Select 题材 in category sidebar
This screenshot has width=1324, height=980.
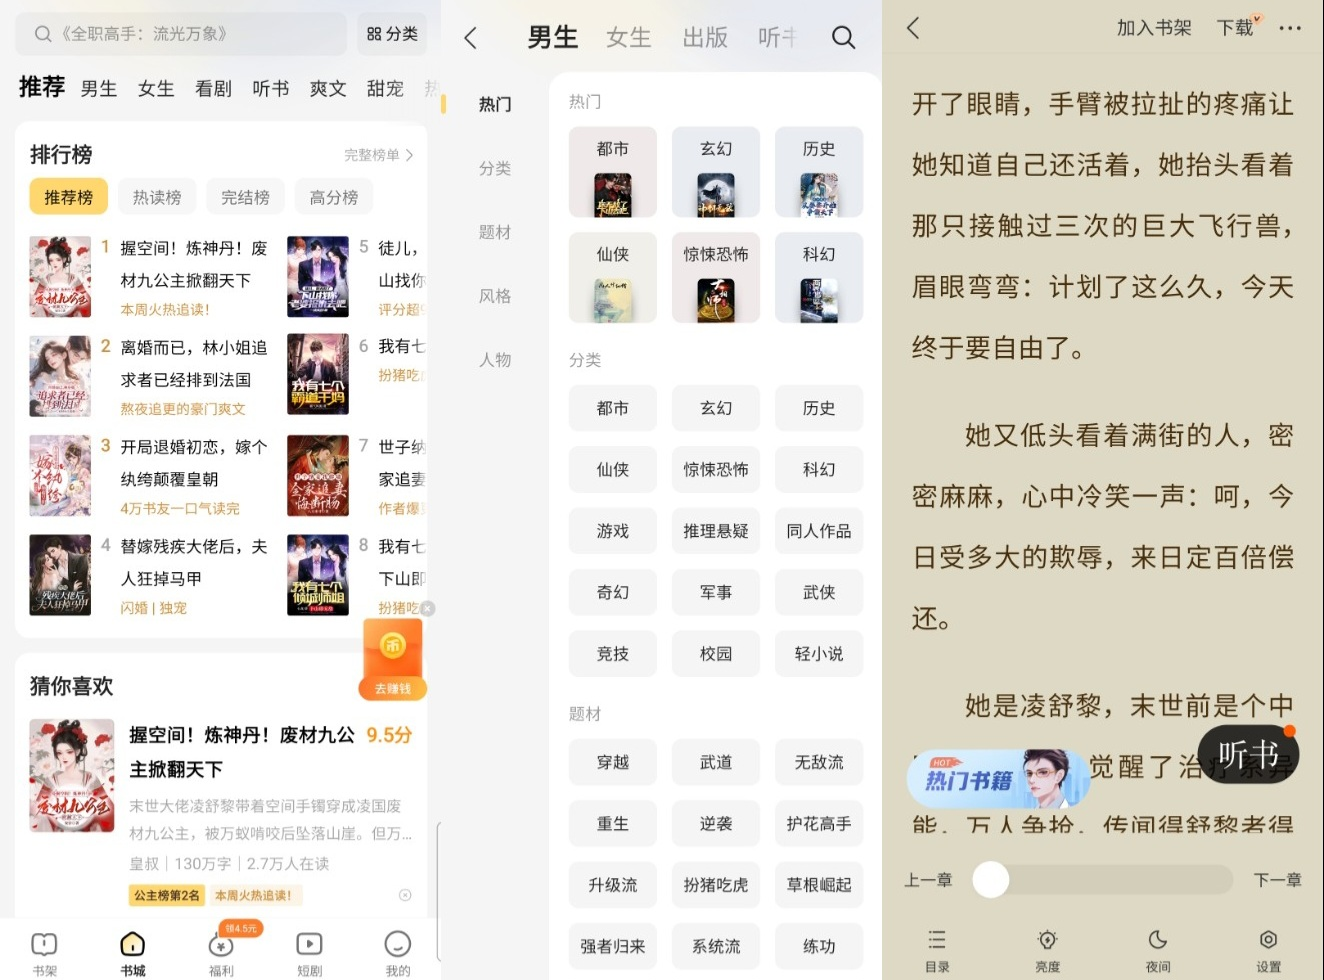click(x=495, y=232)
